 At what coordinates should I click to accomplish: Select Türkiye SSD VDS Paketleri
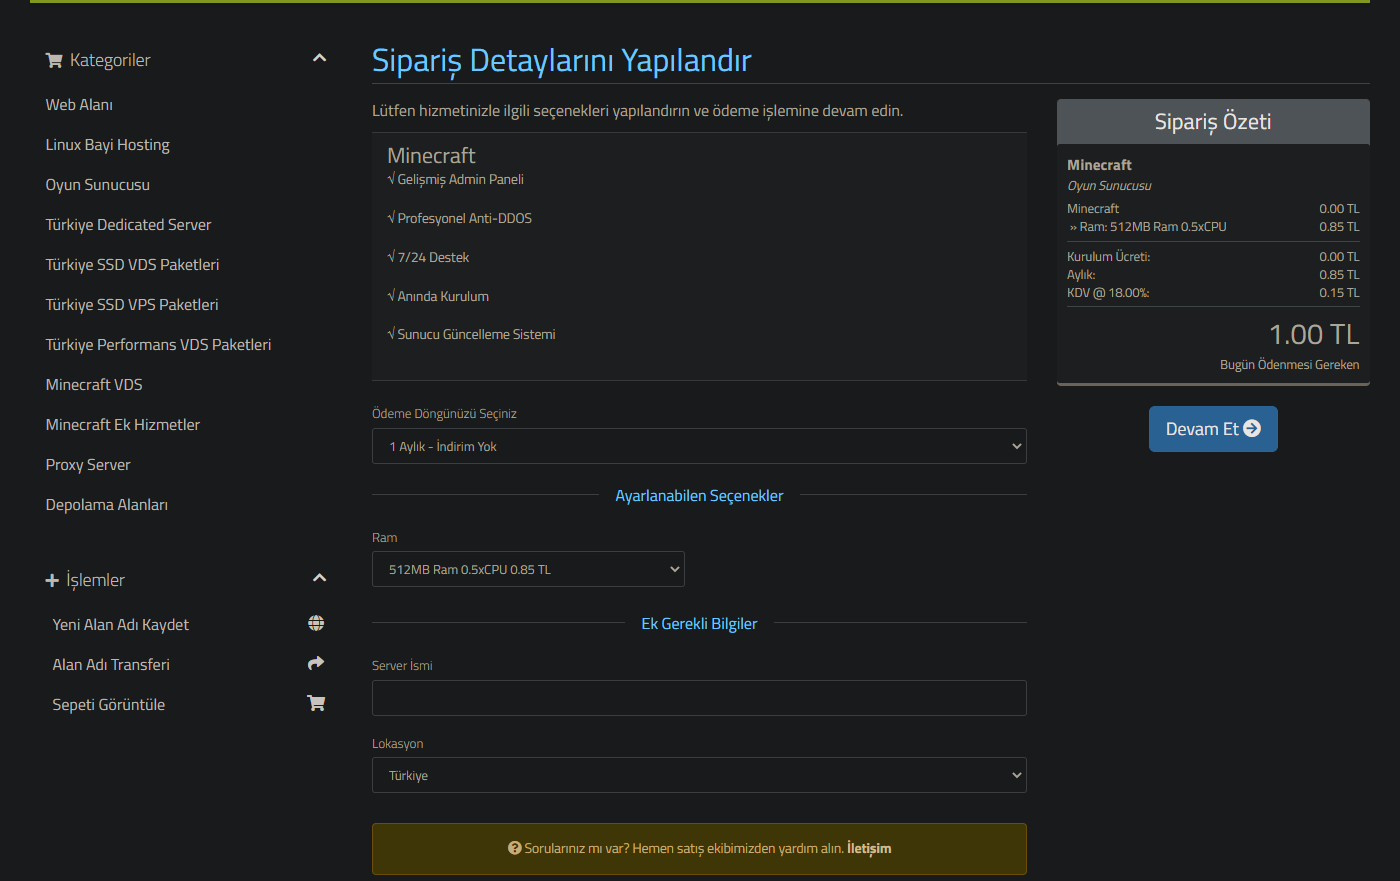click(x=132, y=265)
